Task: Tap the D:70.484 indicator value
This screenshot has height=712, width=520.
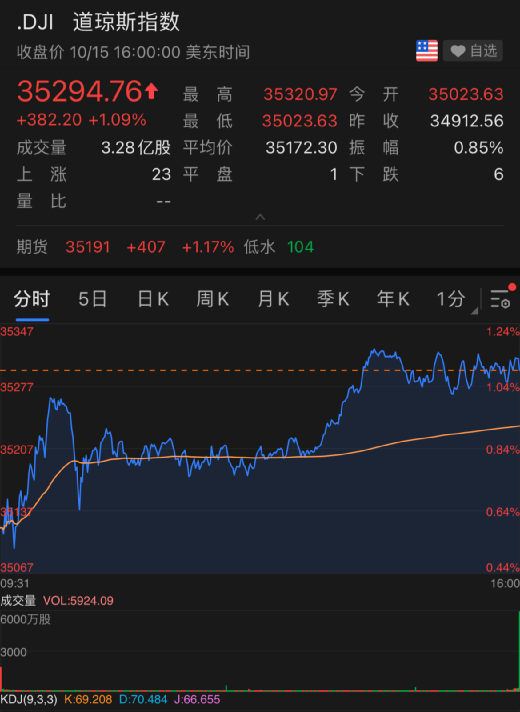Action: click(x=143, y=699)
